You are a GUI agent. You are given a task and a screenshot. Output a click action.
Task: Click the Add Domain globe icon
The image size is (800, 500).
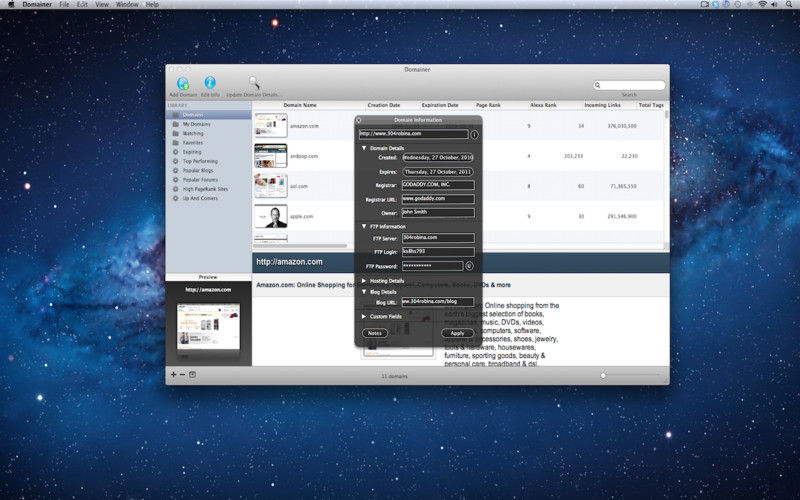(x=183, y=83)
